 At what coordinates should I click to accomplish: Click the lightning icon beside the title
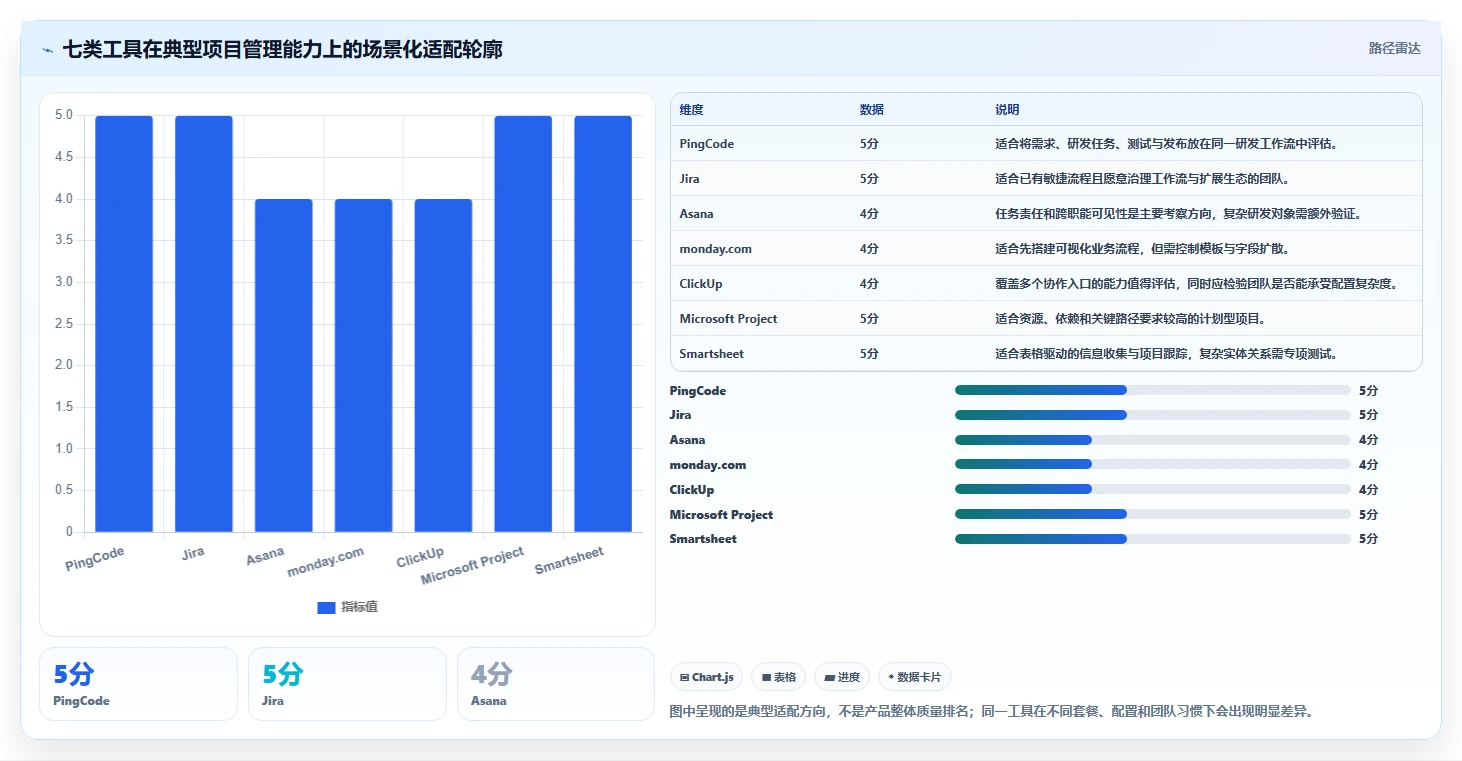(48, 49)
